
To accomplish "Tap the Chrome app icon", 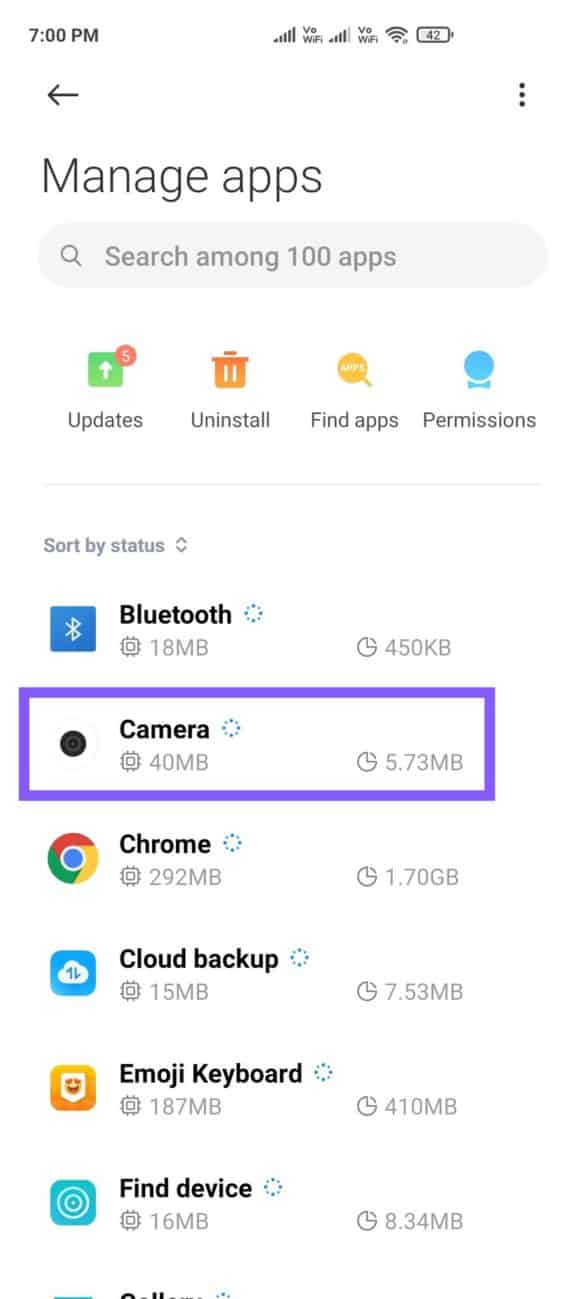I will point(73,859).
